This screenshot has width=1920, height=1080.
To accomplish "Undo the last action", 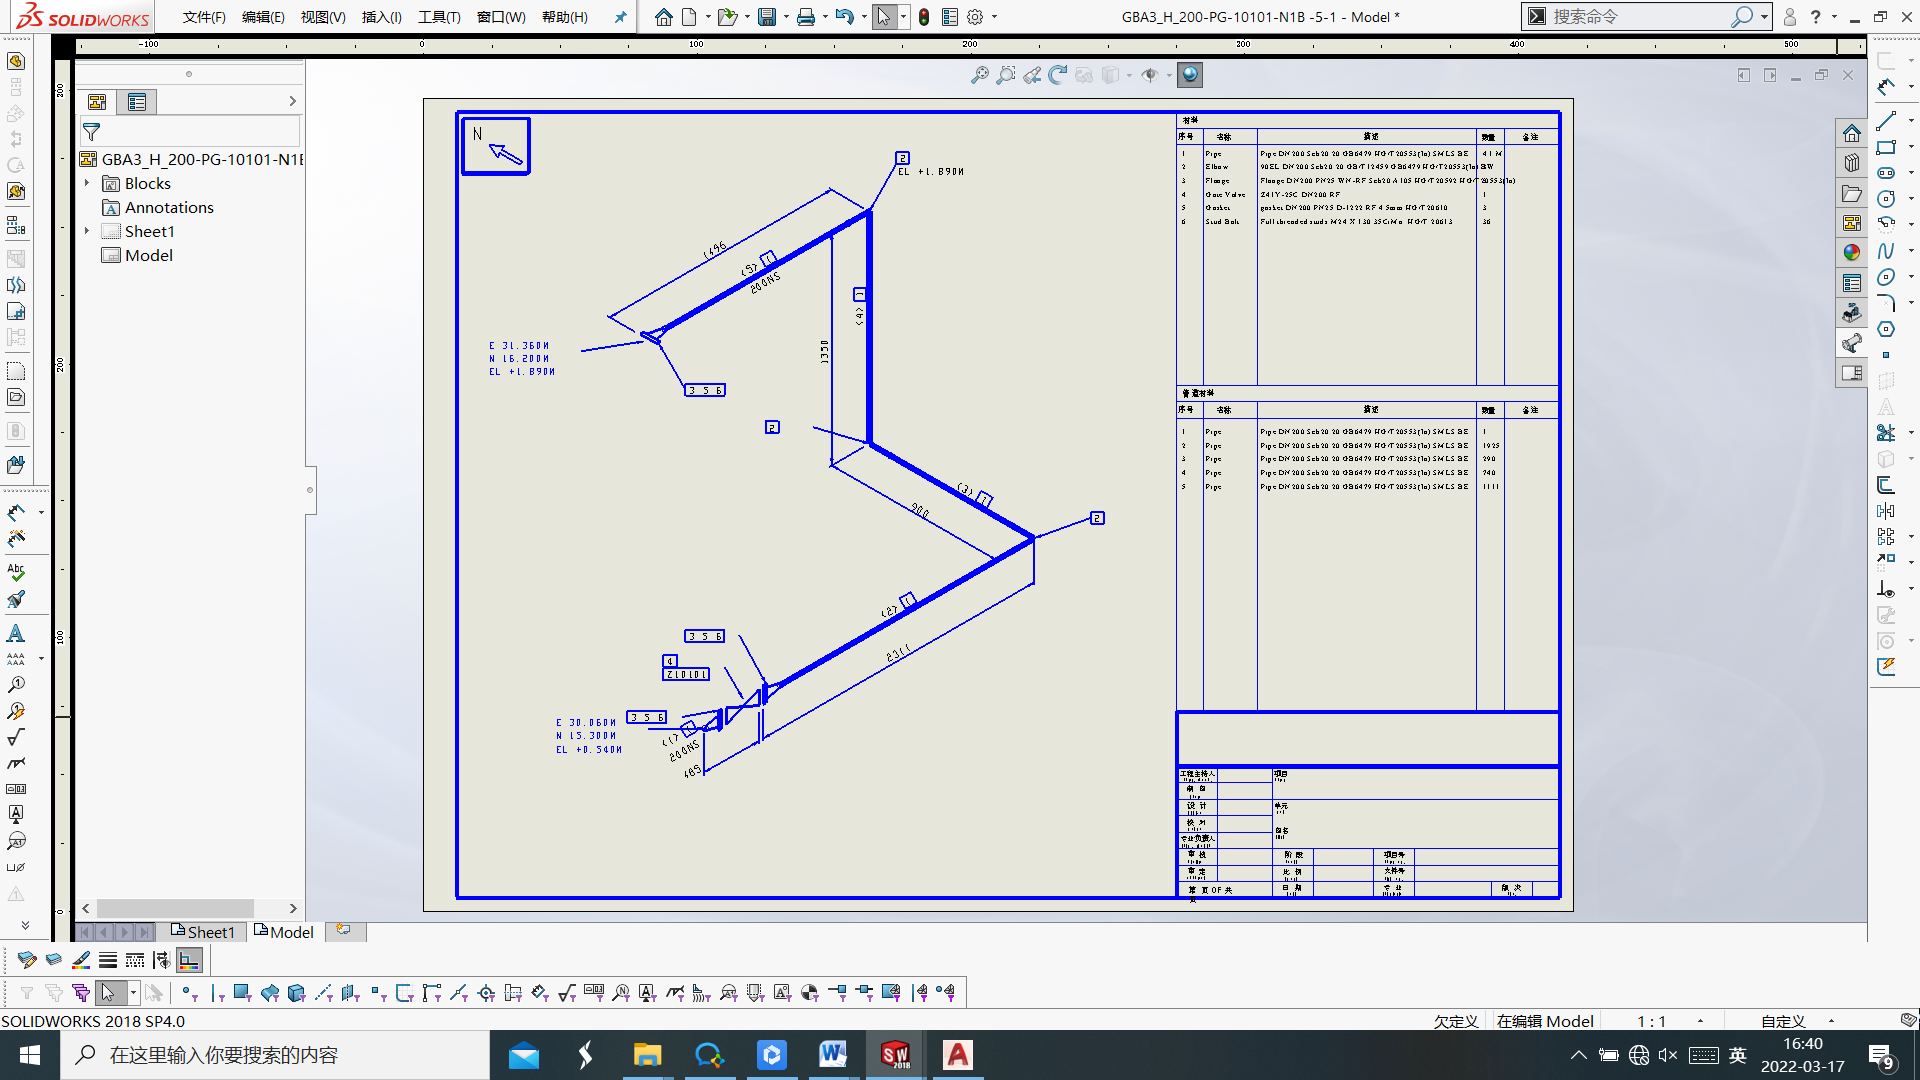I will [x=844, y=17].
